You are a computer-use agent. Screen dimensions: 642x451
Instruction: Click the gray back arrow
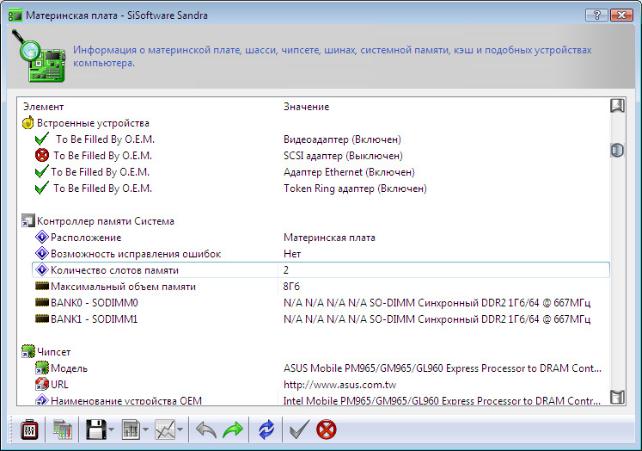206,431
